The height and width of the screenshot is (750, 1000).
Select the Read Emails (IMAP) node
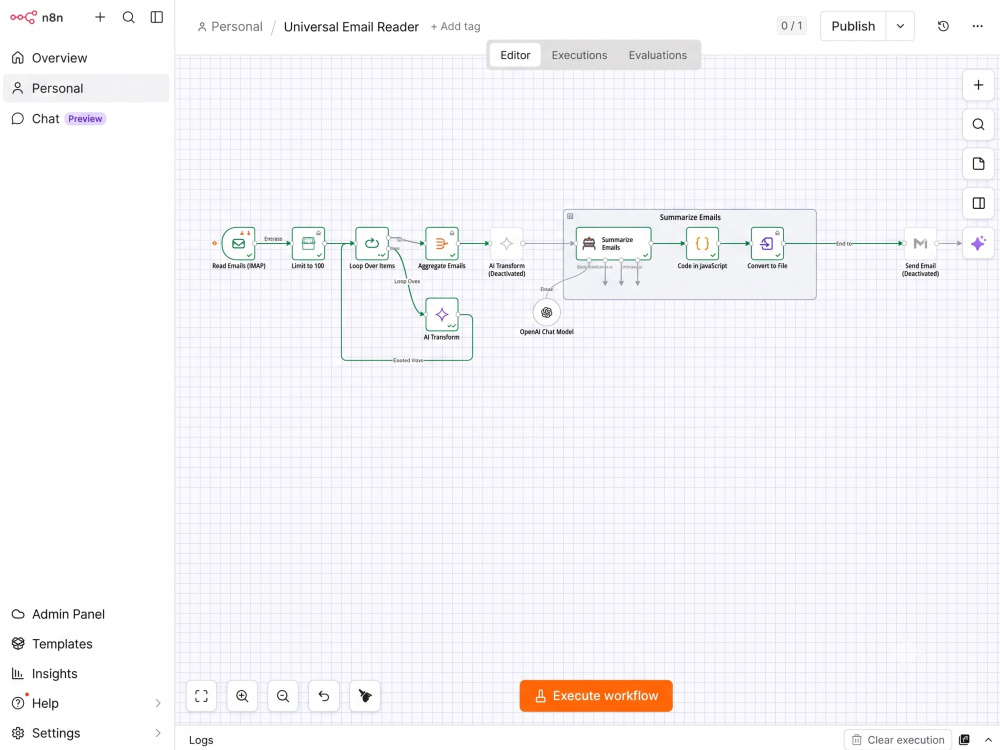239,244
